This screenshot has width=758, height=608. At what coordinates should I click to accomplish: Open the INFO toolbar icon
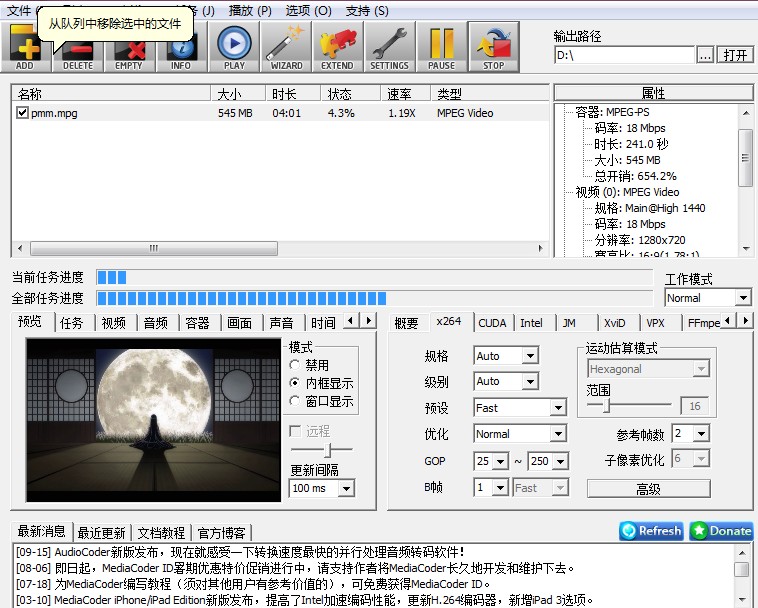181,47
